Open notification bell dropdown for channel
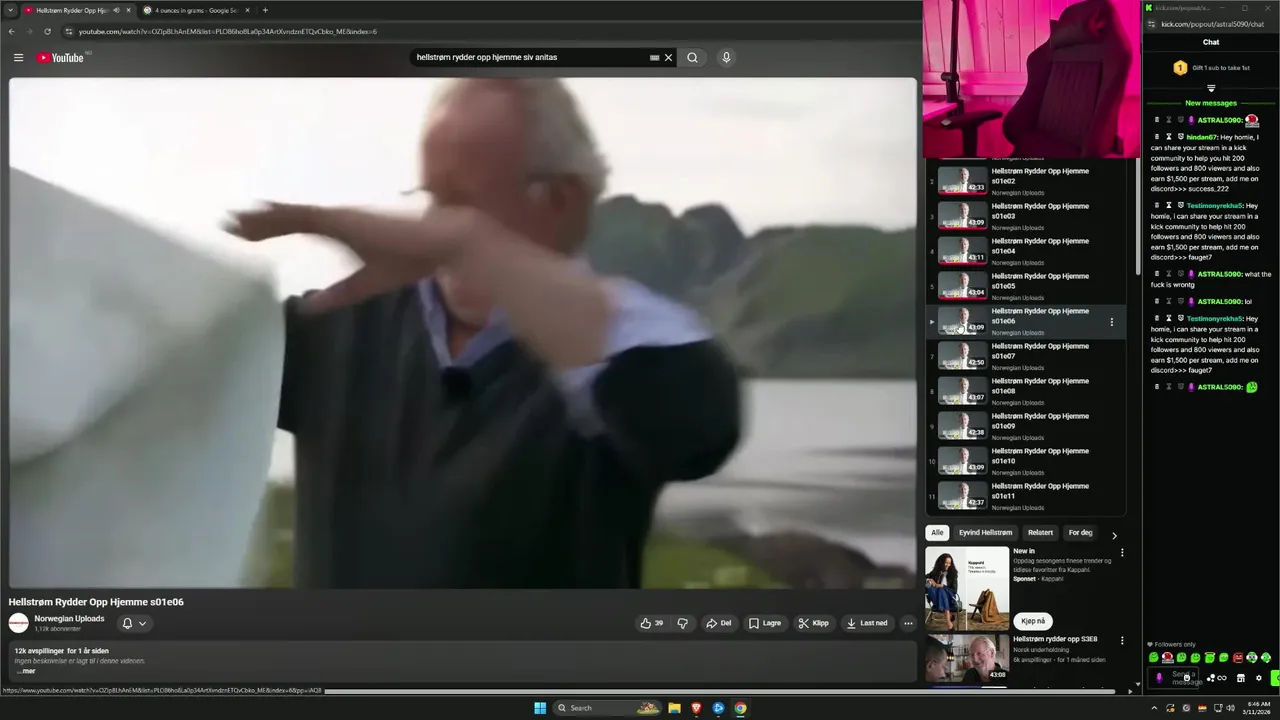Viewport: 1280px width, 720px height. tap(134, 623)
